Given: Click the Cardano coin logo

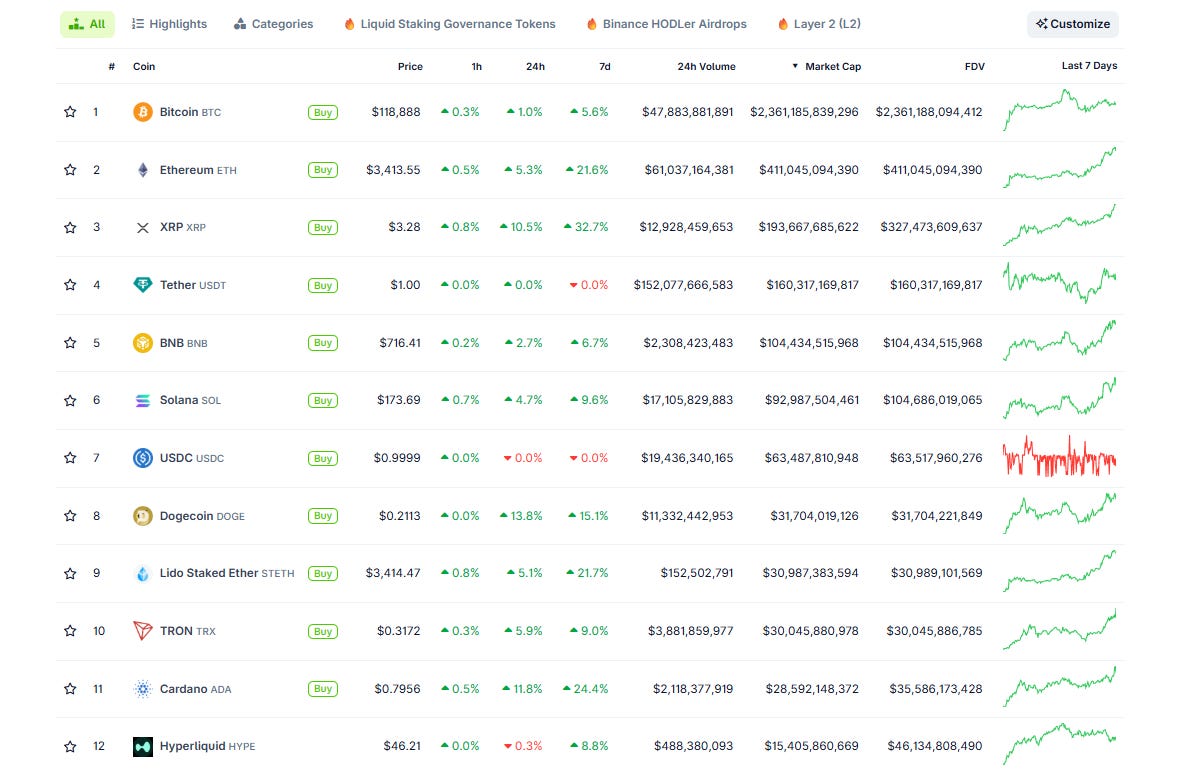Looking at the screenshot, I should [x=143, y=689].
